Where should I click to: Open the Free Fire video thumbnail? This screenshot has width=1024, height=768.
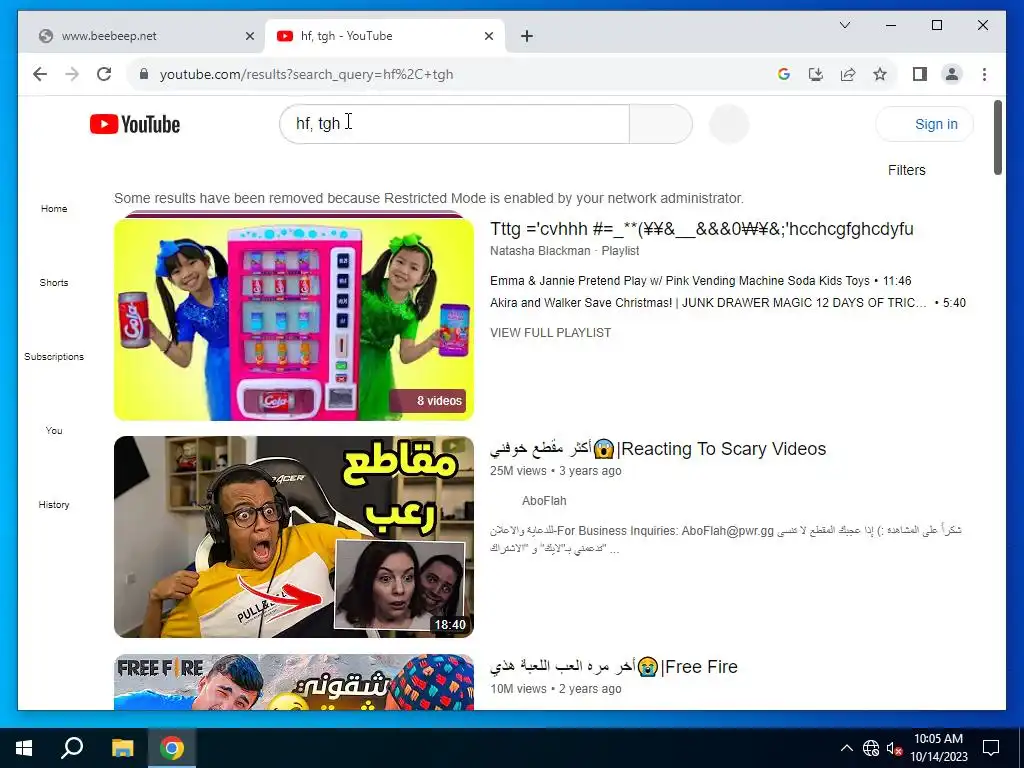[294, 682]
